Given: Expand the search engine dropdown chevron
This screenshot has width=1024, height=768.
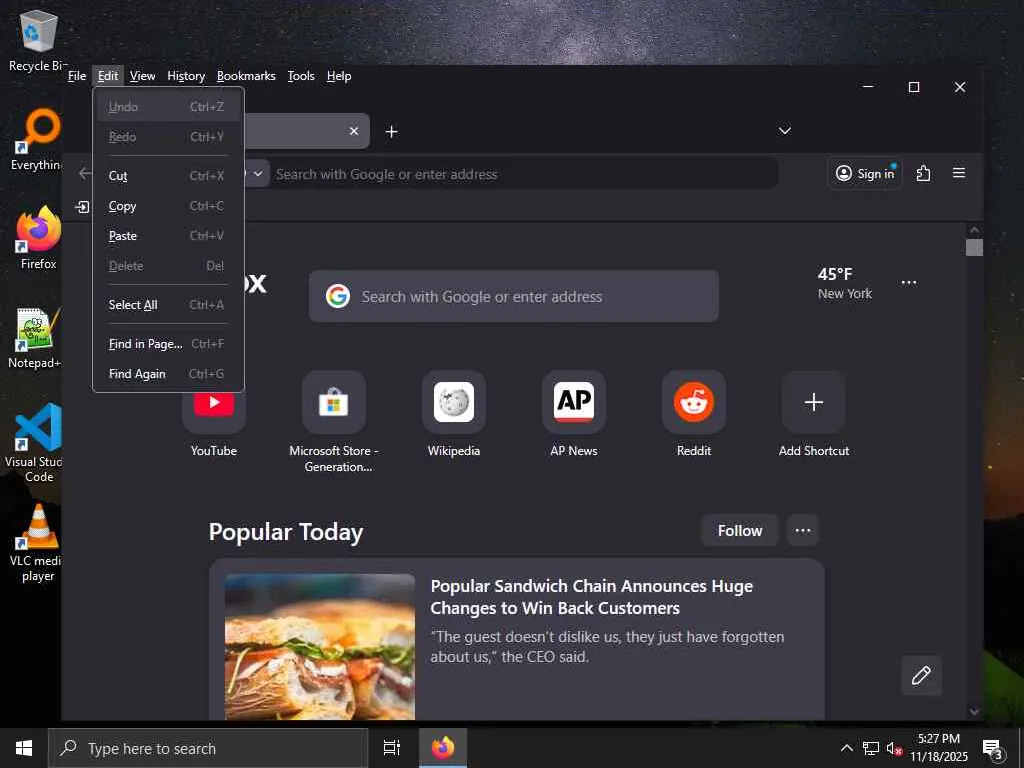Looking at the screenshot, I should [258, 174].
